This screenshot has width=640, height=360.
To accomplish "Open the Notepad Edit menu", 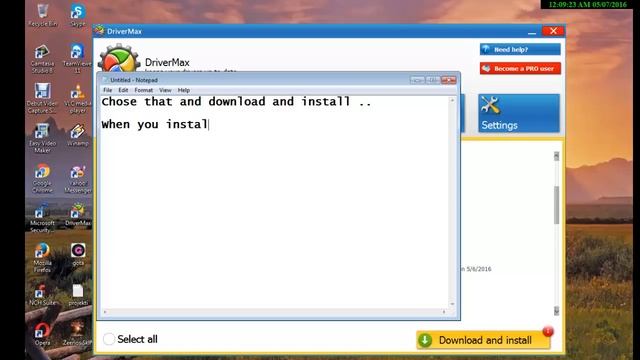I will point(123,90).
